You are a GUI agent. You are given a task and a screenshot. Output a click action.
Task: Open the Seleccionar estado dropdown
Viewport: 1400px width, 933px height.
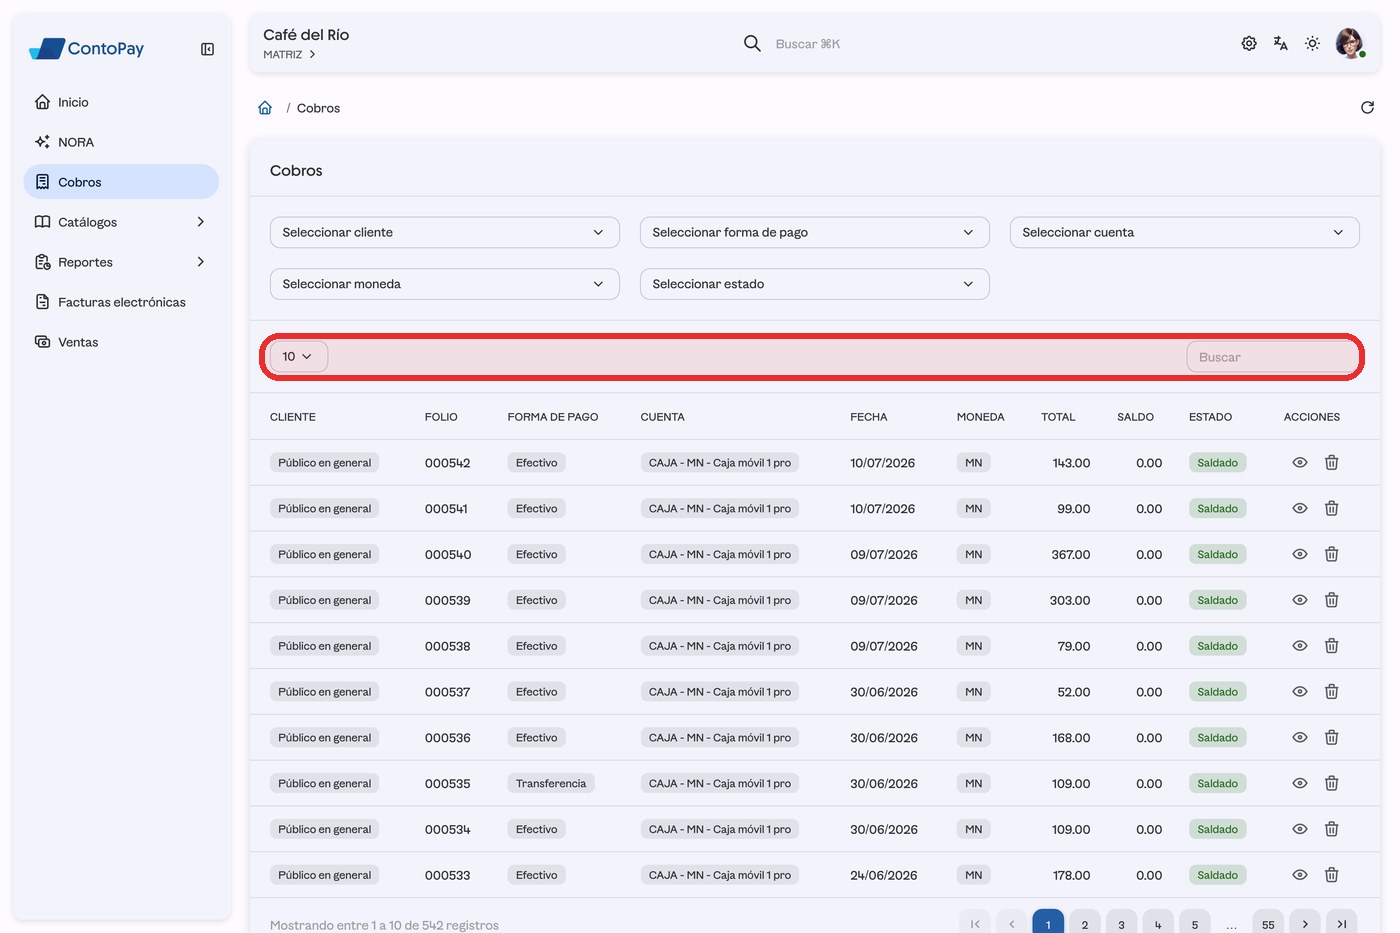point(815,284)
